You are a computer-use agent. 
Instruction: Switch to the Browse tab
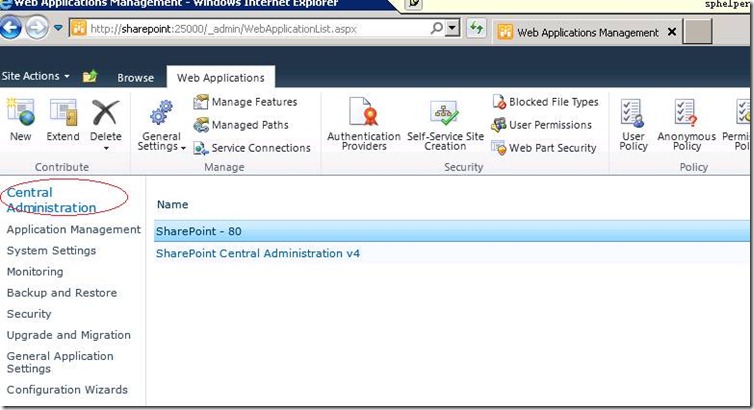pos(136,78)
